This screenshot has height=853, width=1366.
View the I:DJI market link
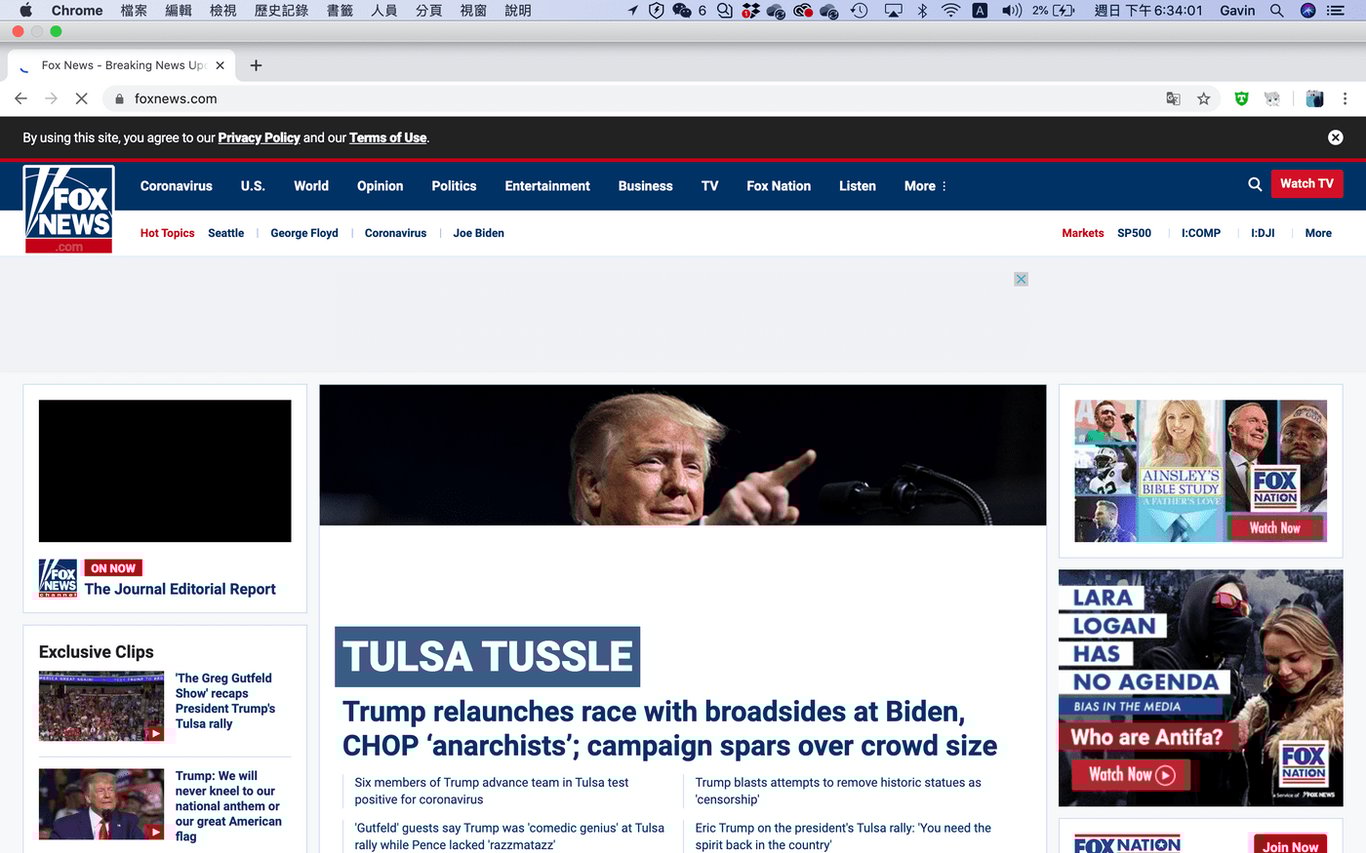click(x=1263, y=233)
